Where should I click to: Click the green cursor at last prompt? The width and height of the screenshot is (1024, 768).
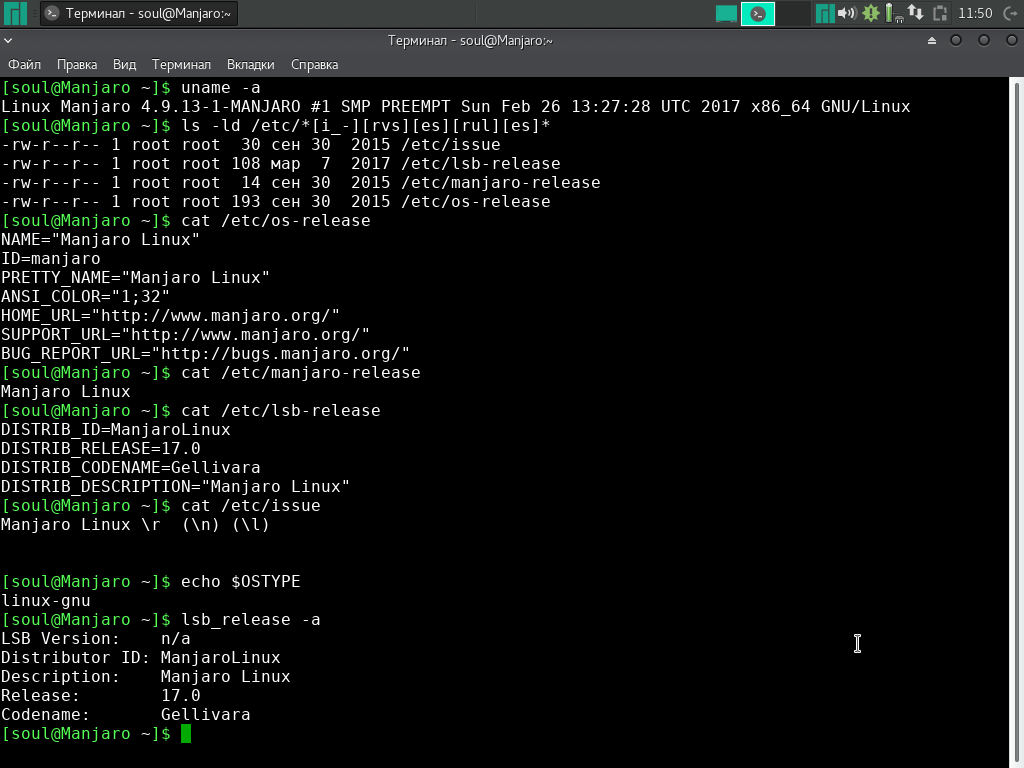click(186, 733)
